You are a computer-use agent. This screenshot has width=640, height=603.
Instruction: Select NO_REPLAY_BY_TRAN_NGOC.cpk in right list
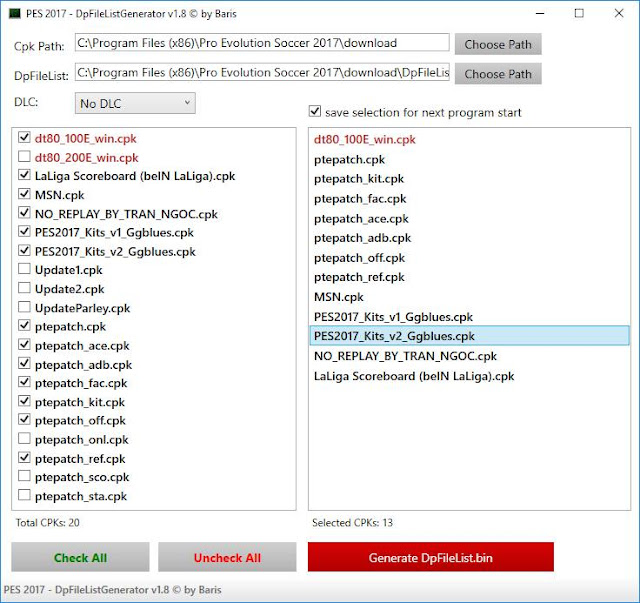(x=469, y=356)
